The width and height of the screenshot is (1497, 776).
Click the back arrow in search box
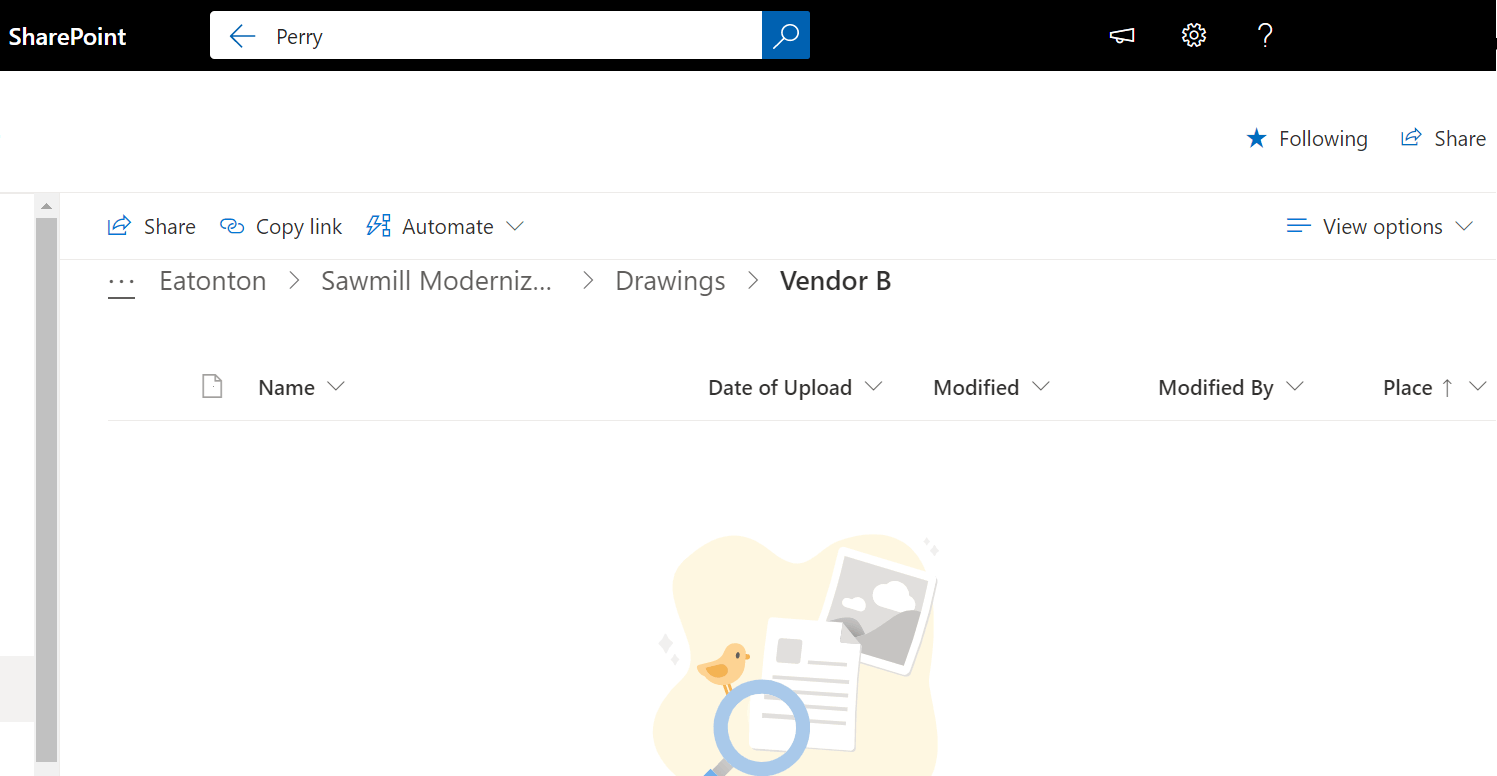(242, 36)
